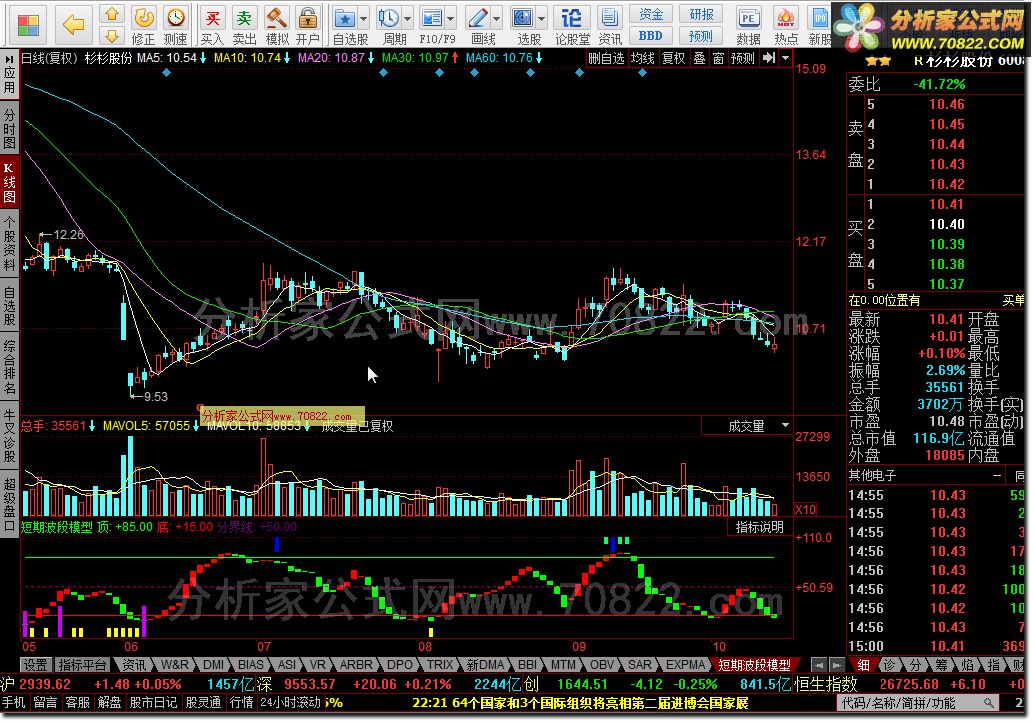Collapse the left sidebar using top-left arrow icon
This screenshot has width=1033, height=722.
click(9, 58)
